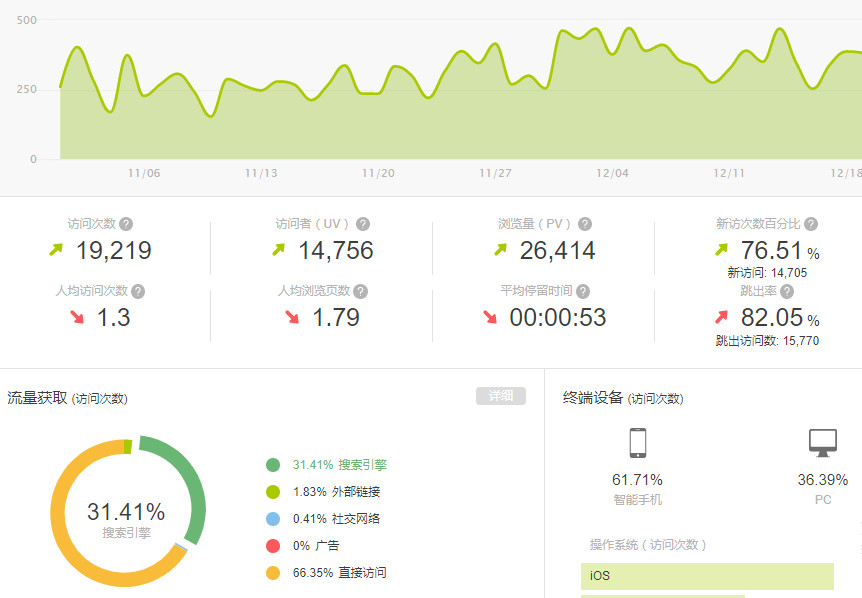The height and width of the screenshot is (598, 862).
Task: Click the green up arrow next to 26,414
Action: point(500,250)
